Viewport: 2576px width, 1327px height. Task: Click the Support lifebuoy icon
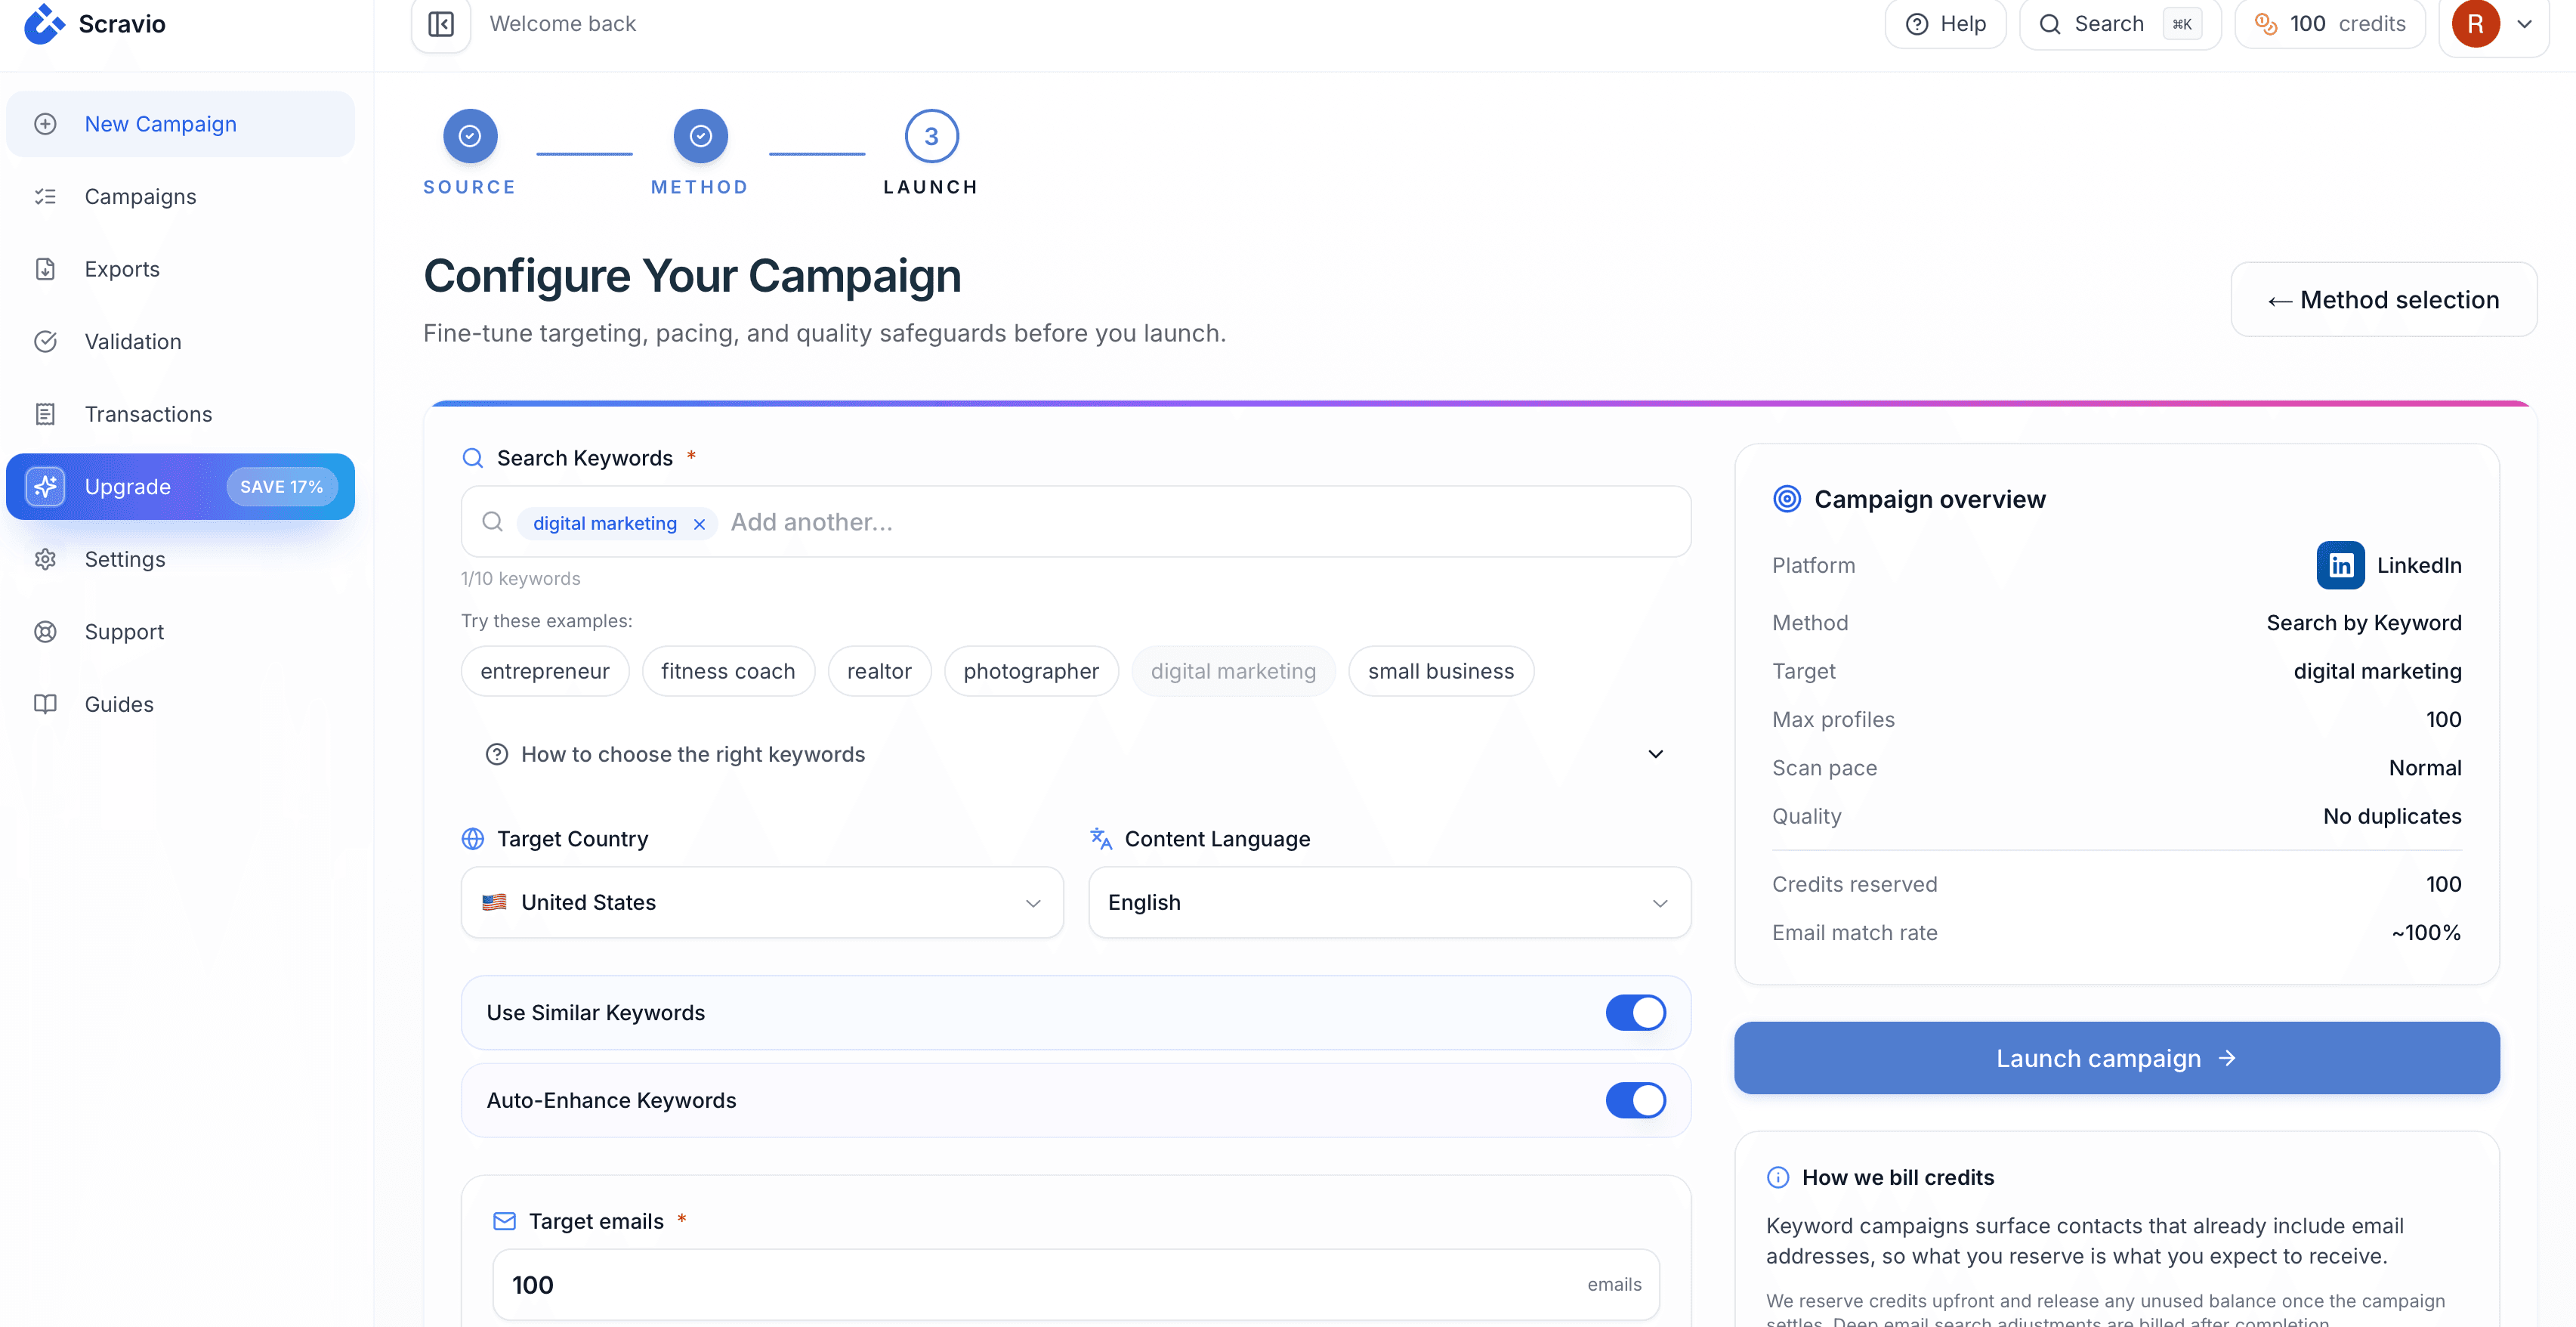[45, 632]
